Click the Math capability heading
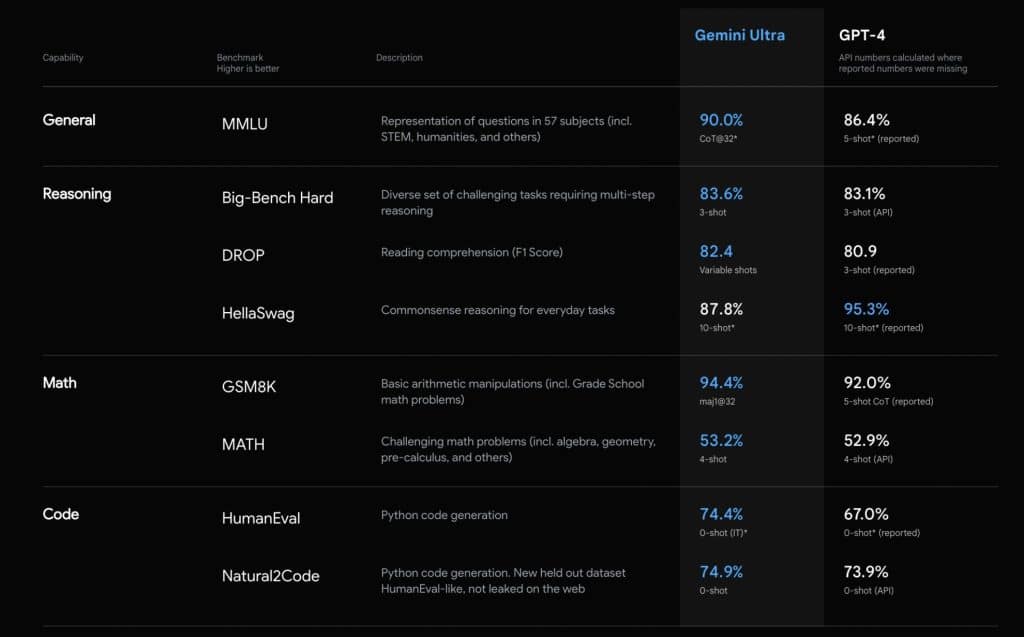 coord(59,383)
